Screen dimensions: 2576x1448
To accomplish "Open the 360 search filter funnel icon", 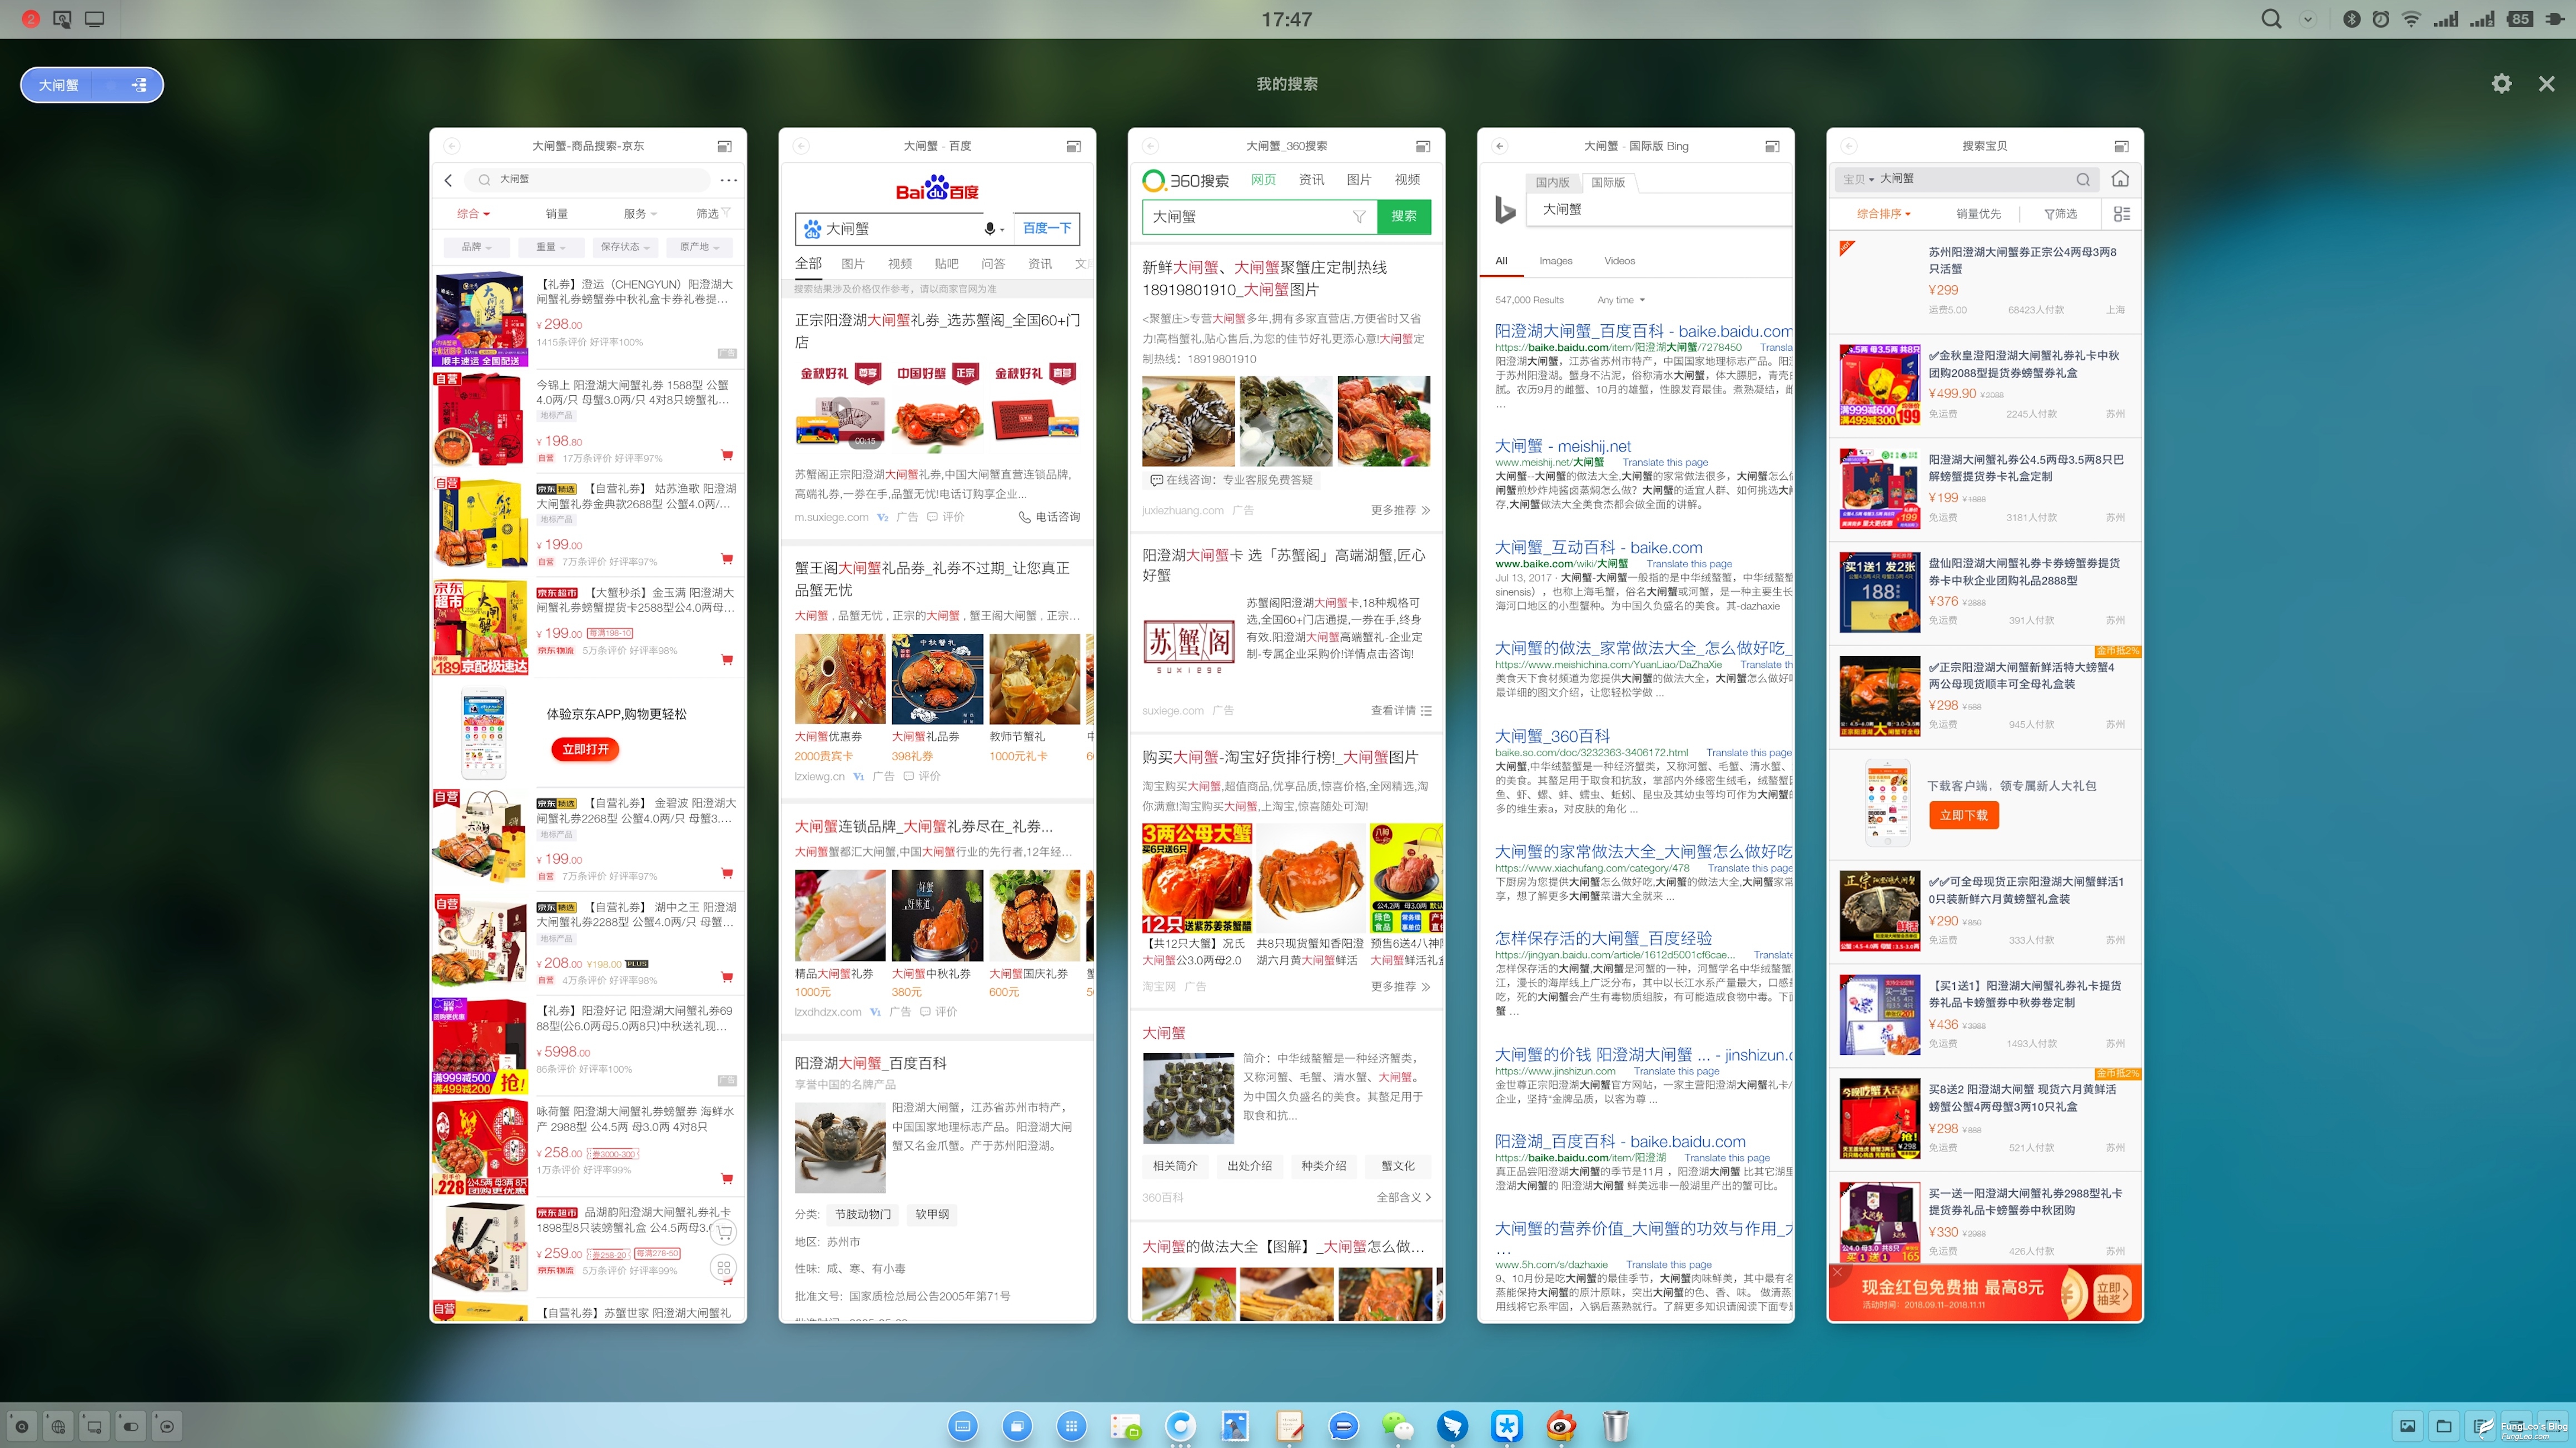I will (x=1359, y=216).
